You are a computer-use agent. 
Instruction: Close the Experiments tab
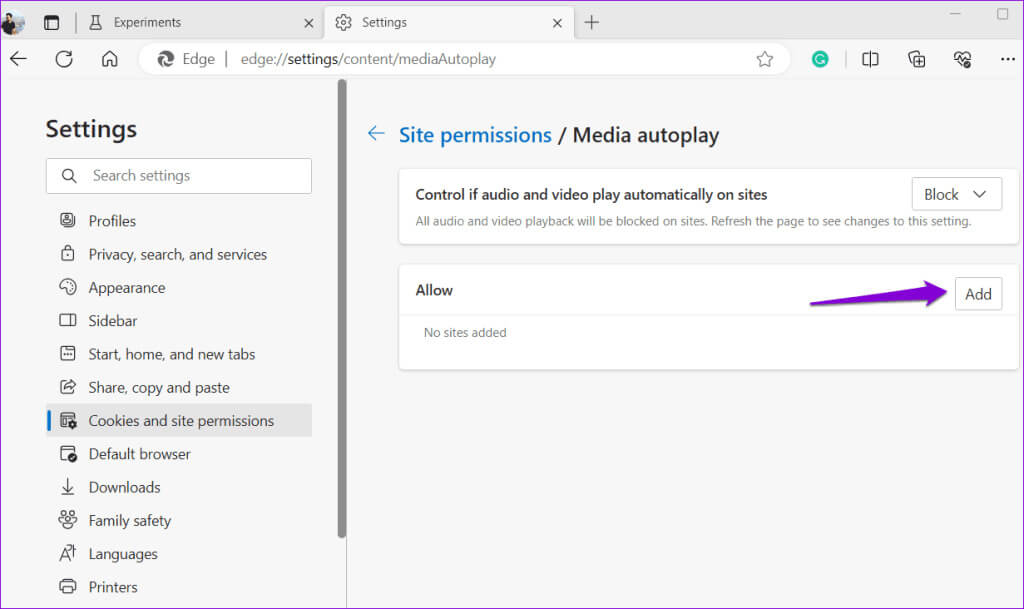click(x=309, y=23)
